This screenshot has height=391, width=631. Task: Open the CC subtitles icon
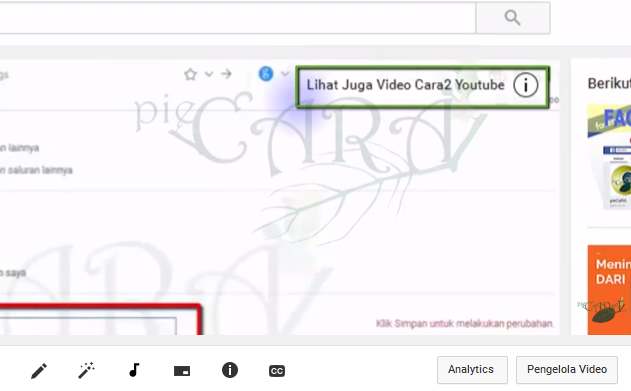[x=277, y=371]
